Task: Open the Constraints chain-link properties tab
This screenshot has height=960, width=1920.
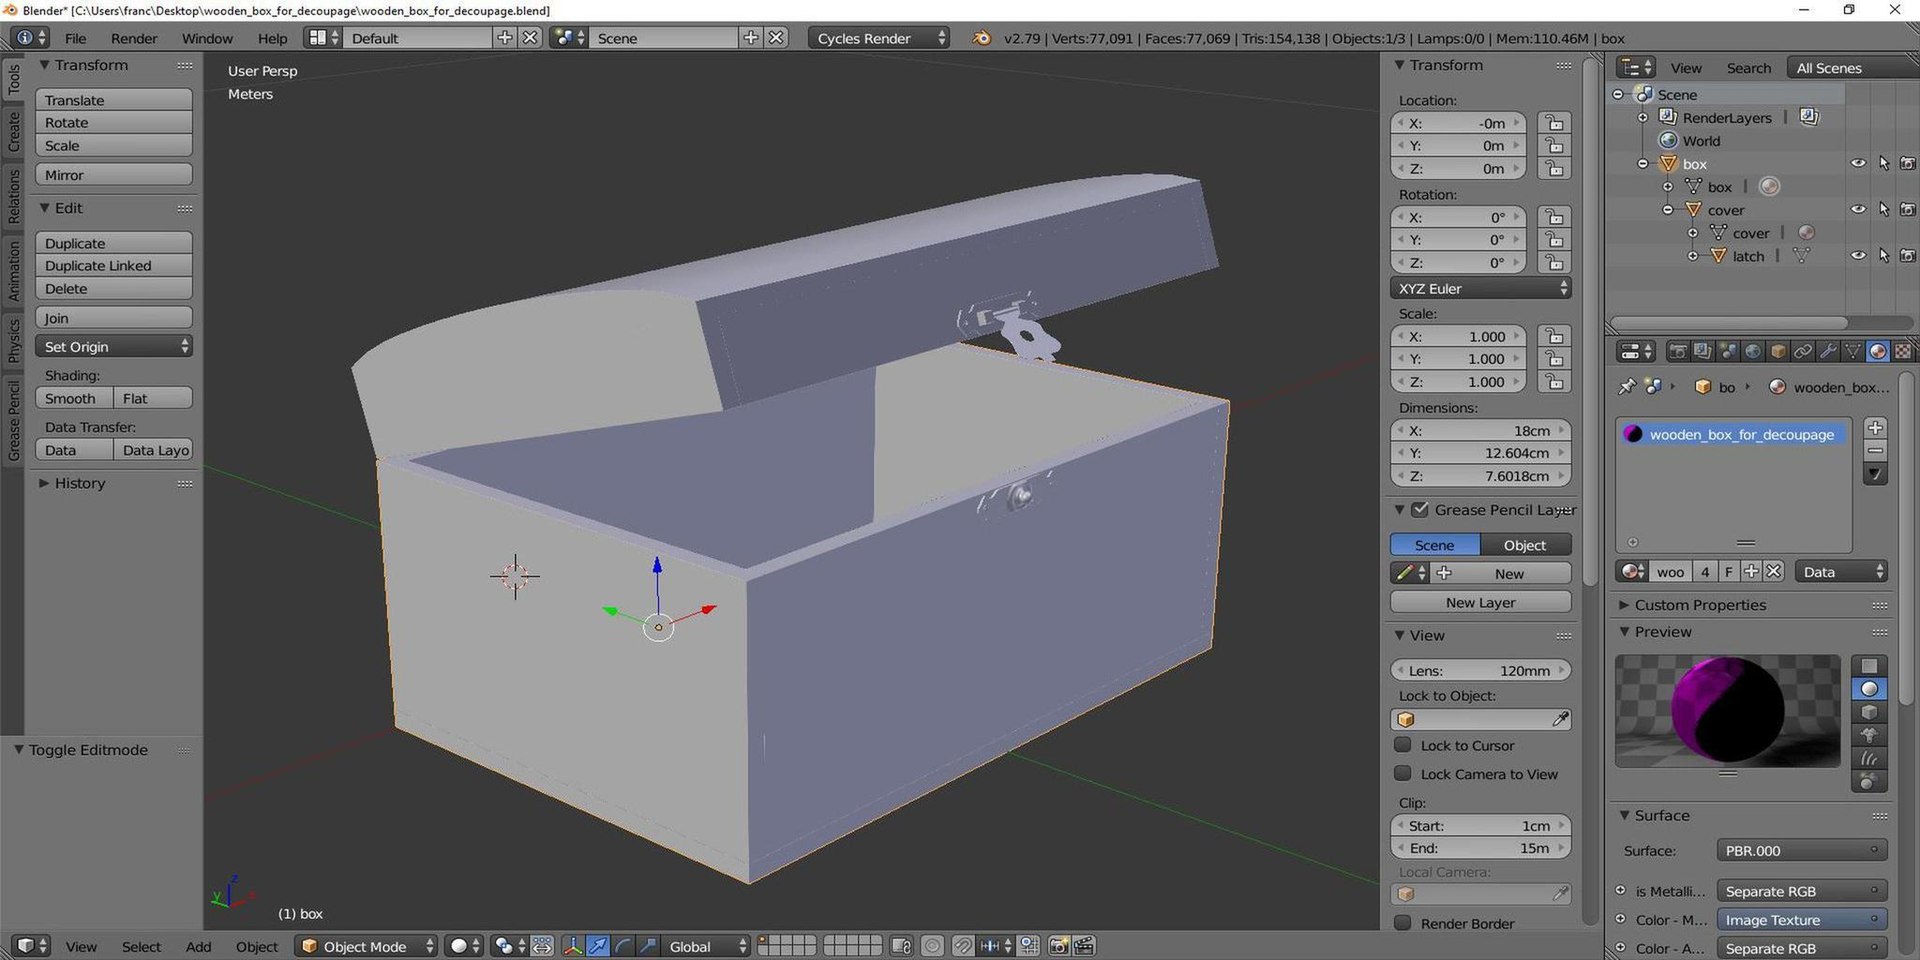Action: coord(1803,351)
